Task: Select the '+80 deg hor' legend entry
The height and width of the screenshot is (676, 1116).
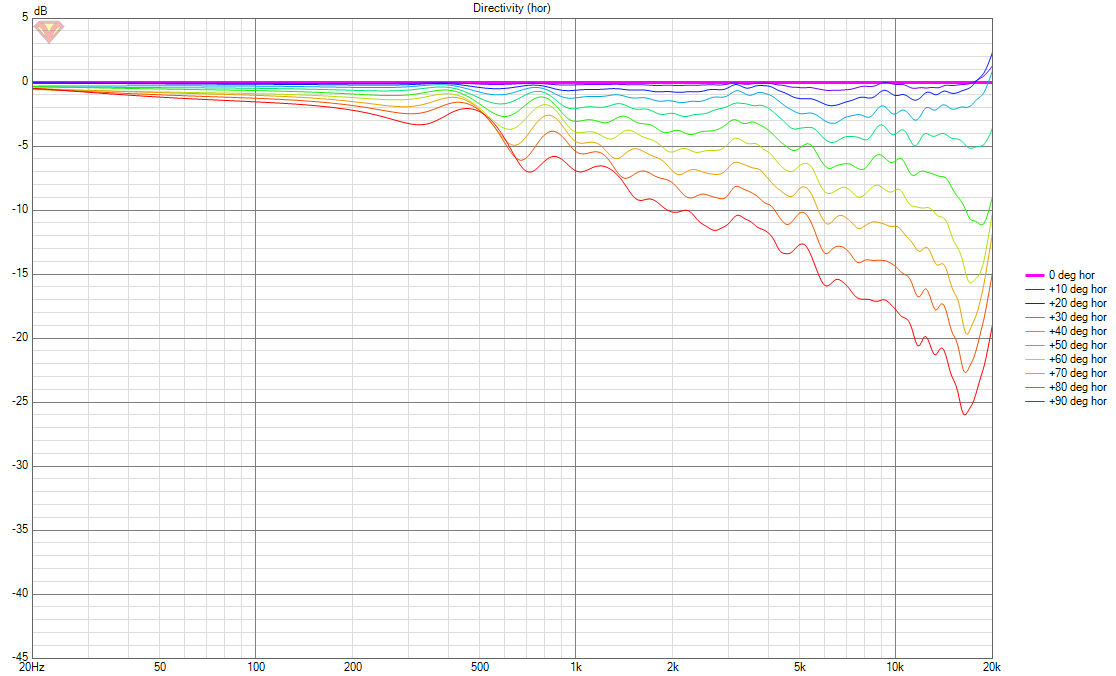Action: pos(1065,387)
